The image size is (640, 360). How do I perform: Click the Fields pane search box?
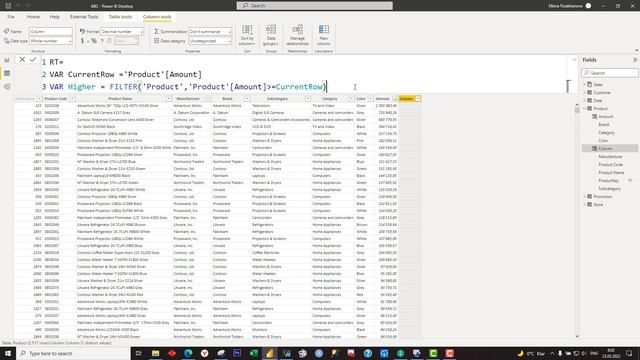pos(610,73)
